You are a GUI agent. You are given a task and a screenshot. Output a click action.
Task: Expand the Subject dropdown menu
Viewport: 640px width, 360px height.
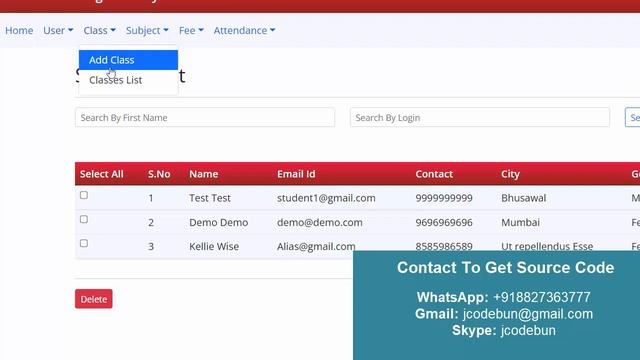click(x=147, y=31)
